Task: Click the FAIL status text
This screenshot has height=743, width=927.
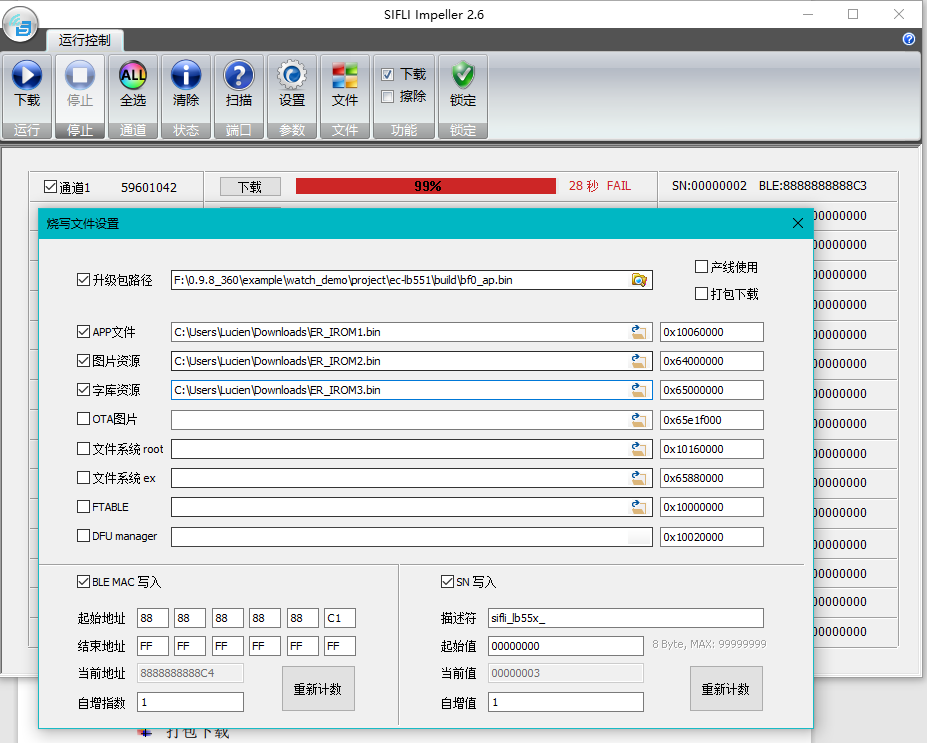Action: 619,186
